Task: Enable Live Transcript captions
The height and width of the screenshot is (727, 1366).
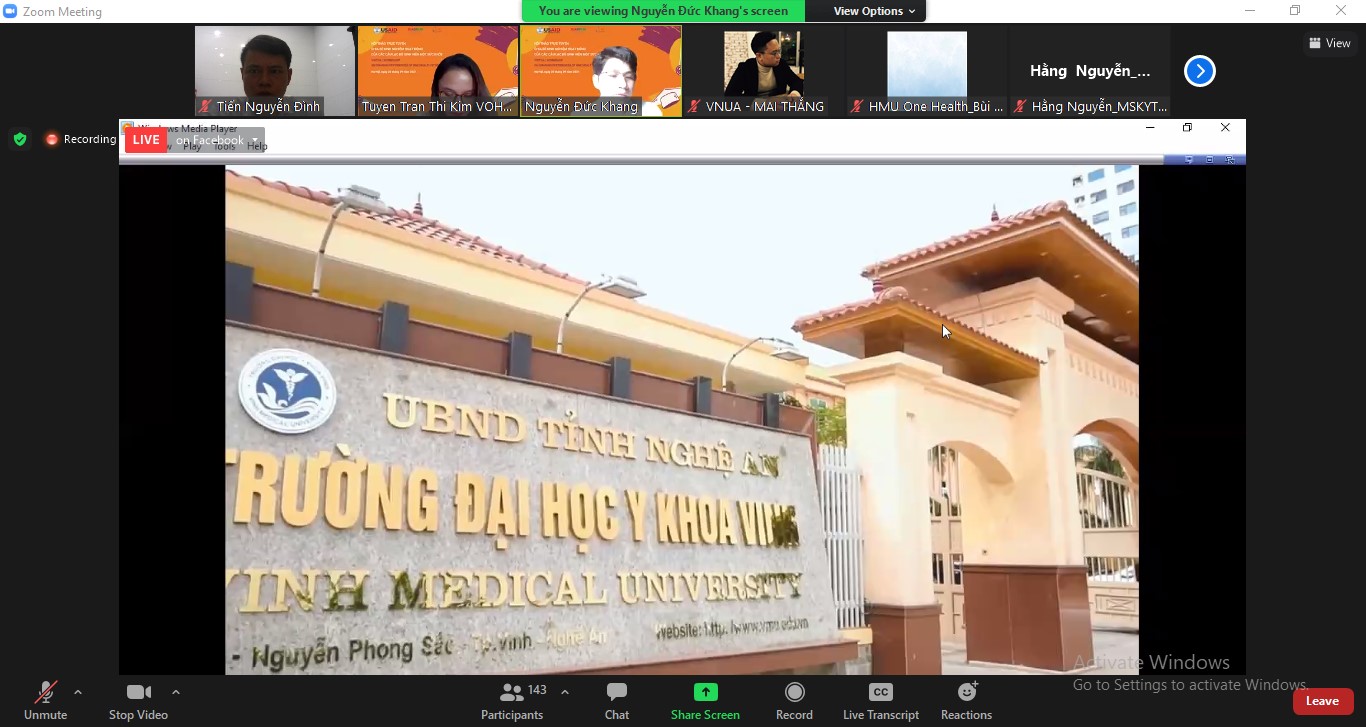Action: 880,701
